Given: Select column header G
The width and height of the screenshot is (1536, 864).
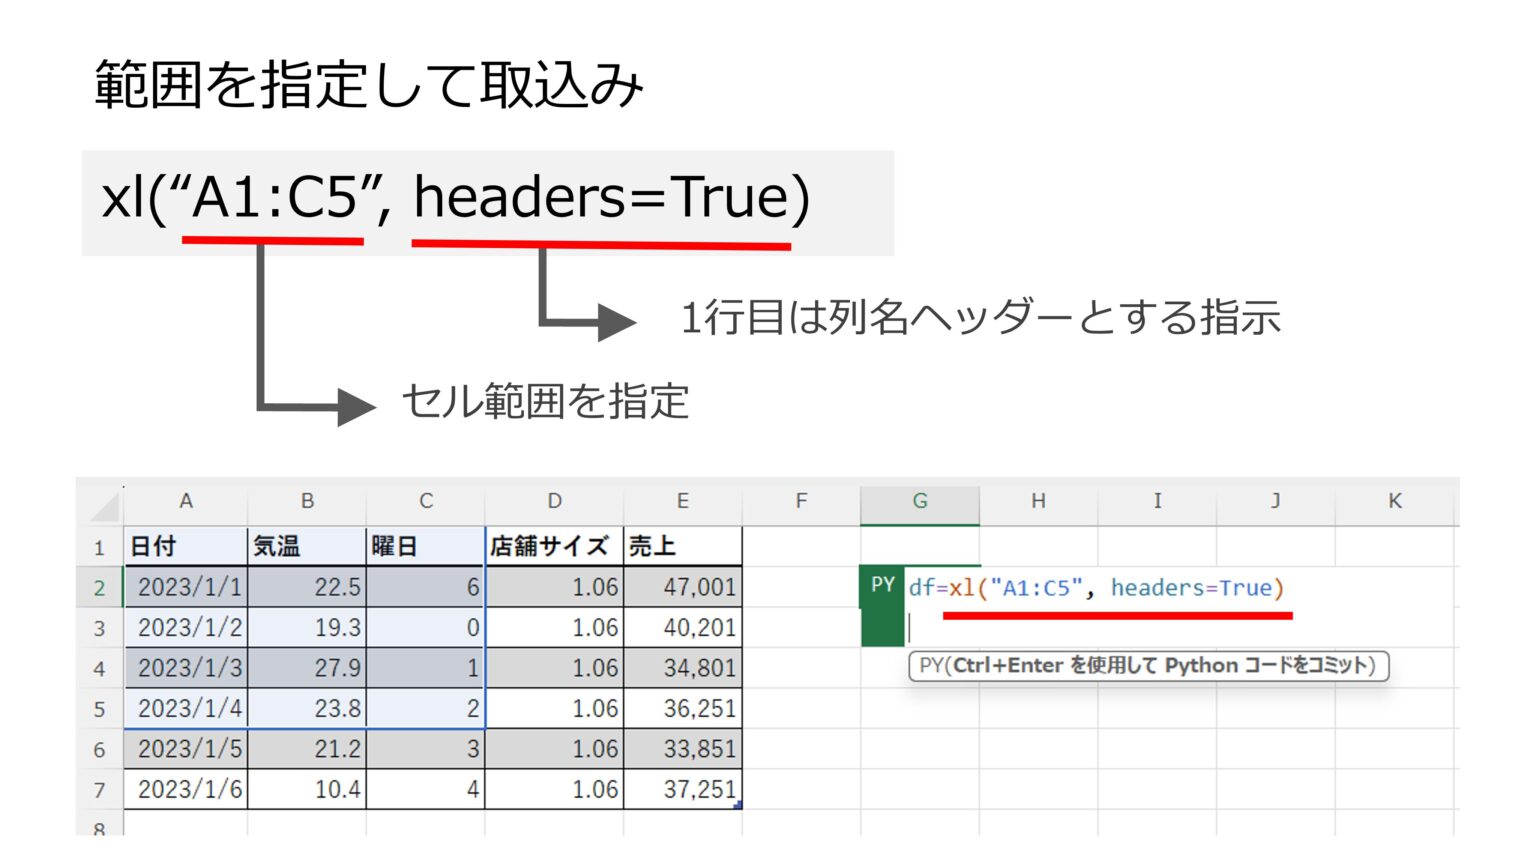Looking at the screenshot, I should [919, 501].
